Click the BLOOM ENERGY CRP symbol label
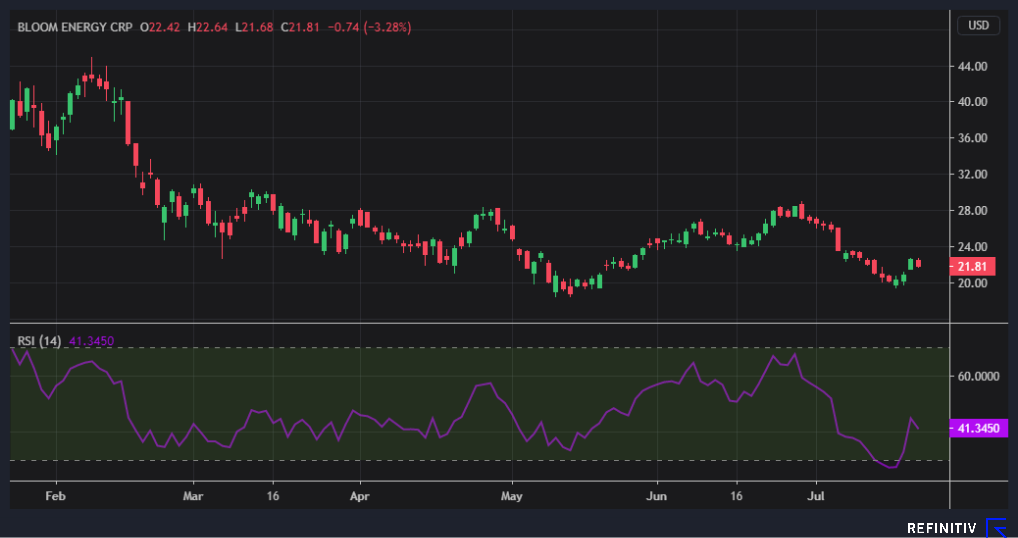This screenshot has height=538, width=1018. [75, 27]
